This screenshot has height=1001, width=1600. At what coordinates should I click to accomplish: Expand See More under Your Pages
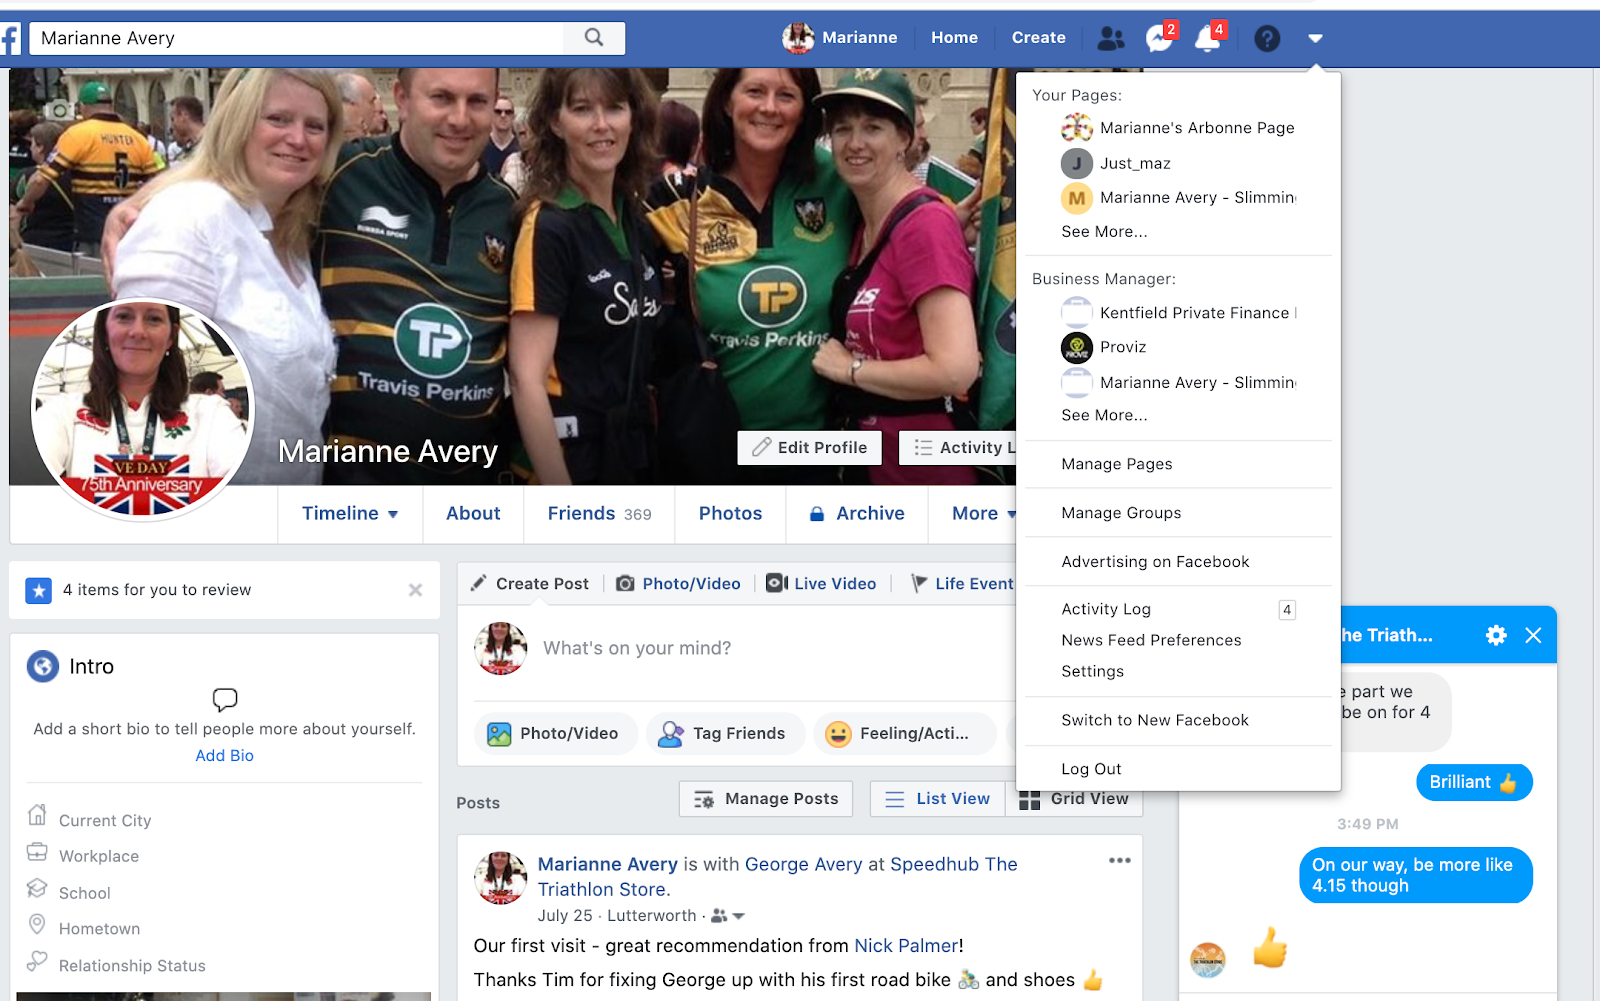[1104, 231]
